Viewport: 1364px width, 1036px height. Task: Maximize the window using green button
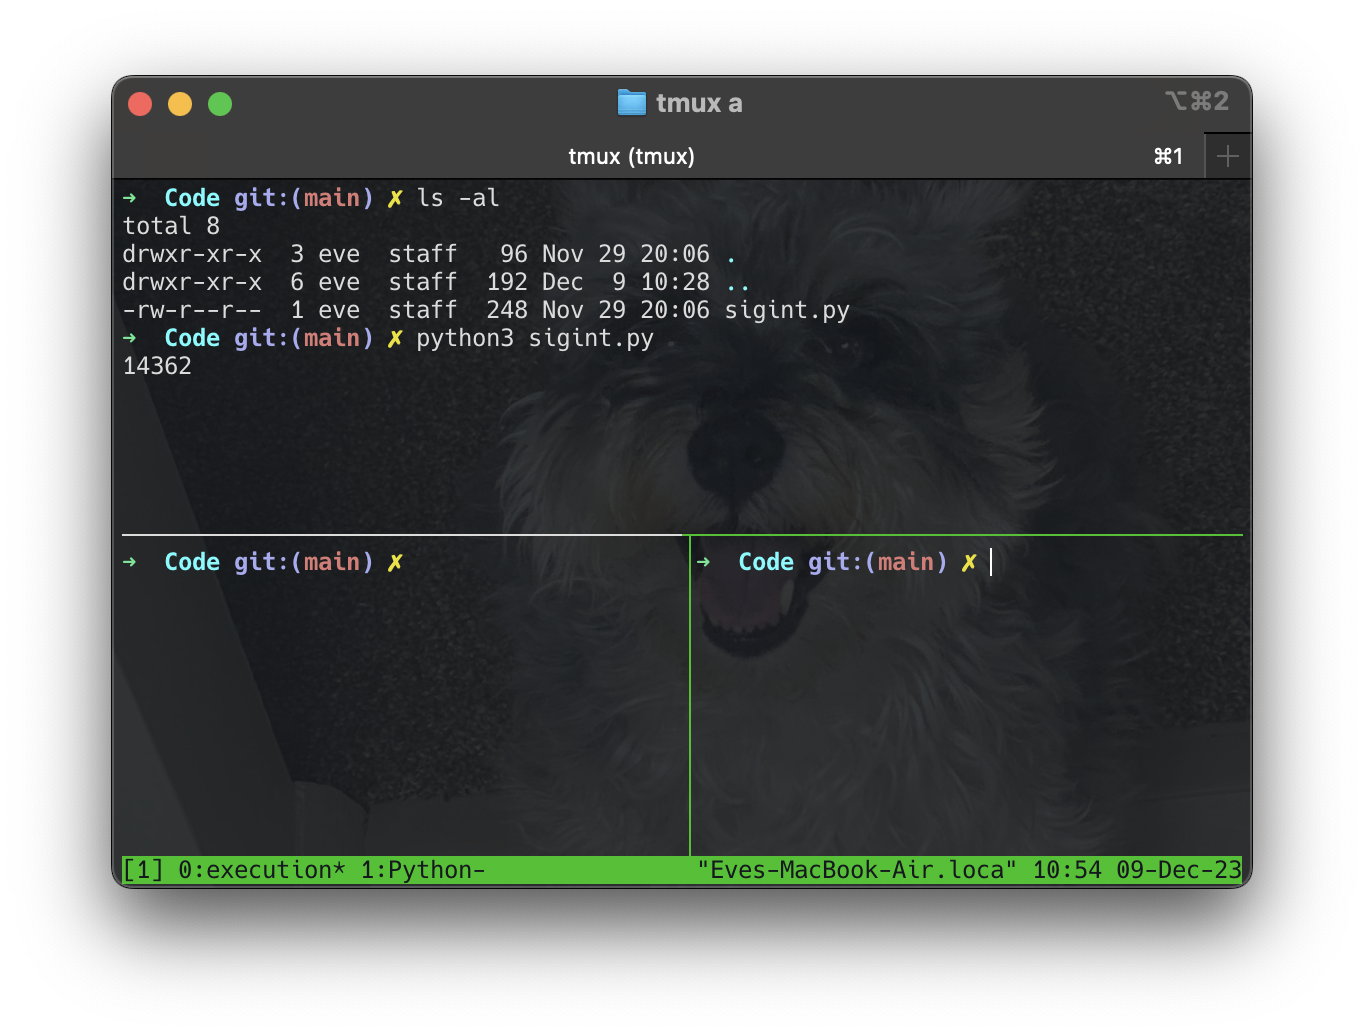(x=220, y=104)
